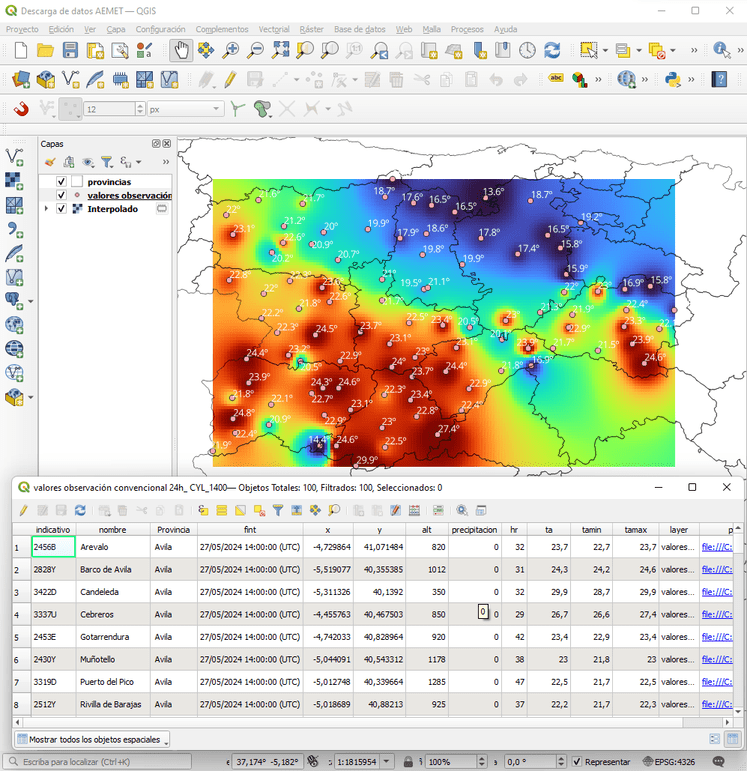Toggle editing pencil in the main toolbar
The height and width of the screenshot is (771, 747).
click(x=230, y=79)
